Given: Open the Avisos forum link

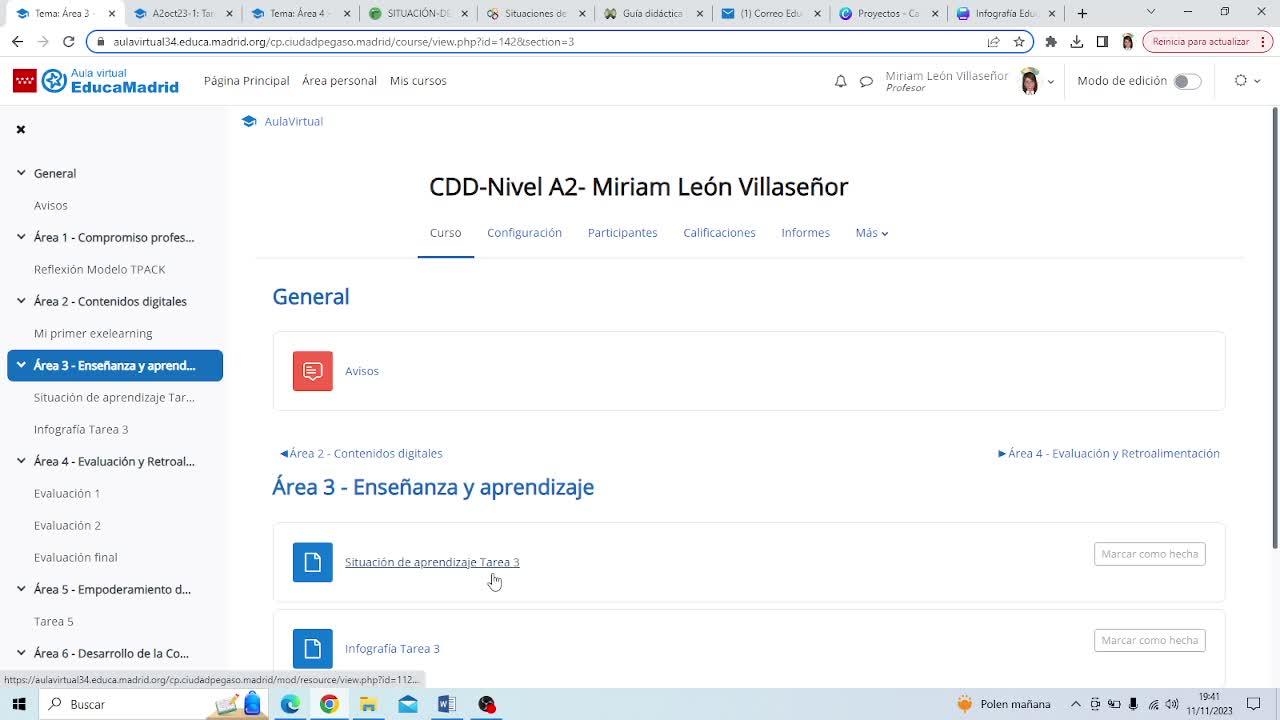Looking at the screenshot, I should pyautogui.click(x=362, y=371).
